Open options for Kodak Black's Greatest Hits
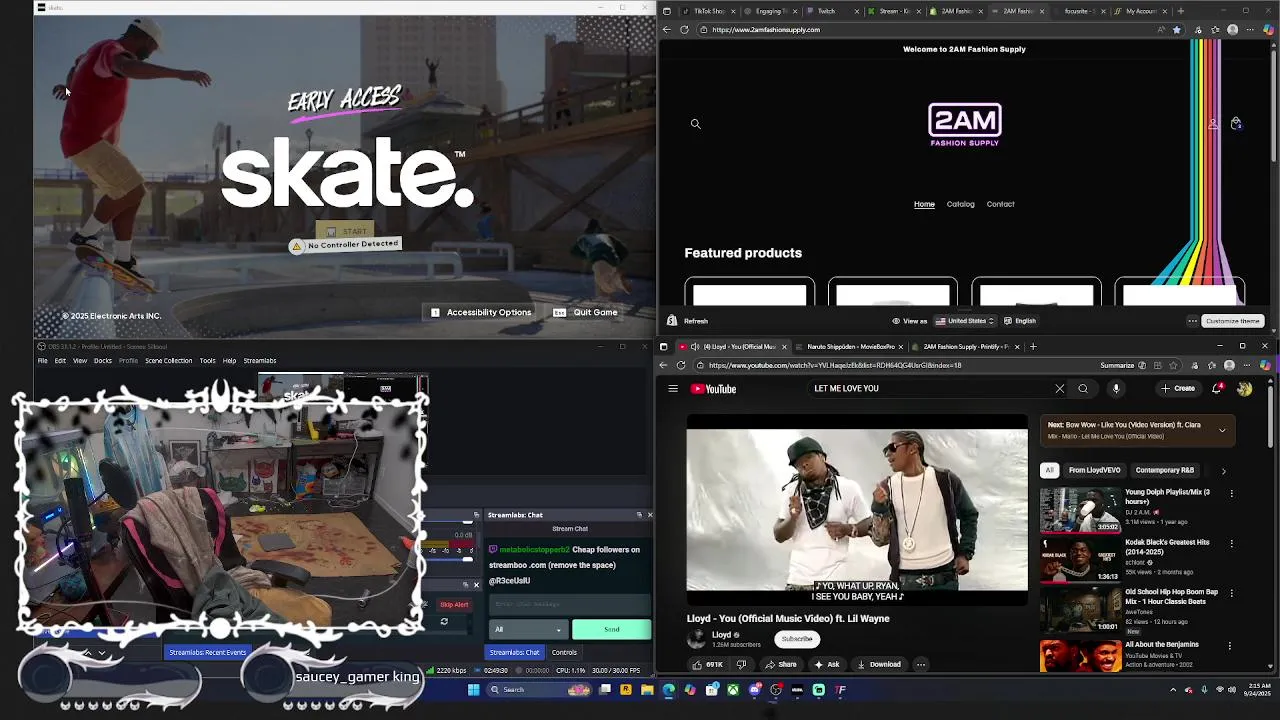 [x=1231, y=543]
